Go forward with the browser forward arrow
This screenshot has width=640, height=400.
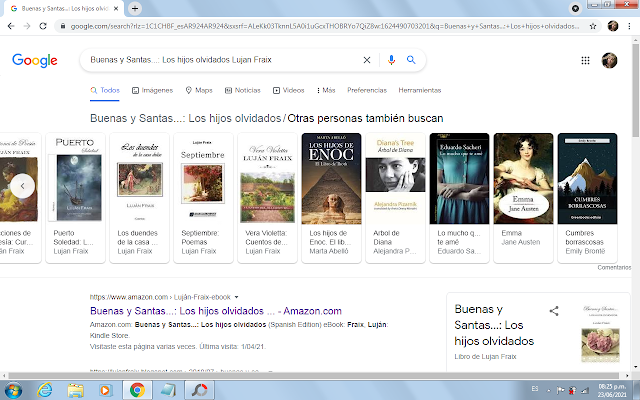click(x=27, y=26)
